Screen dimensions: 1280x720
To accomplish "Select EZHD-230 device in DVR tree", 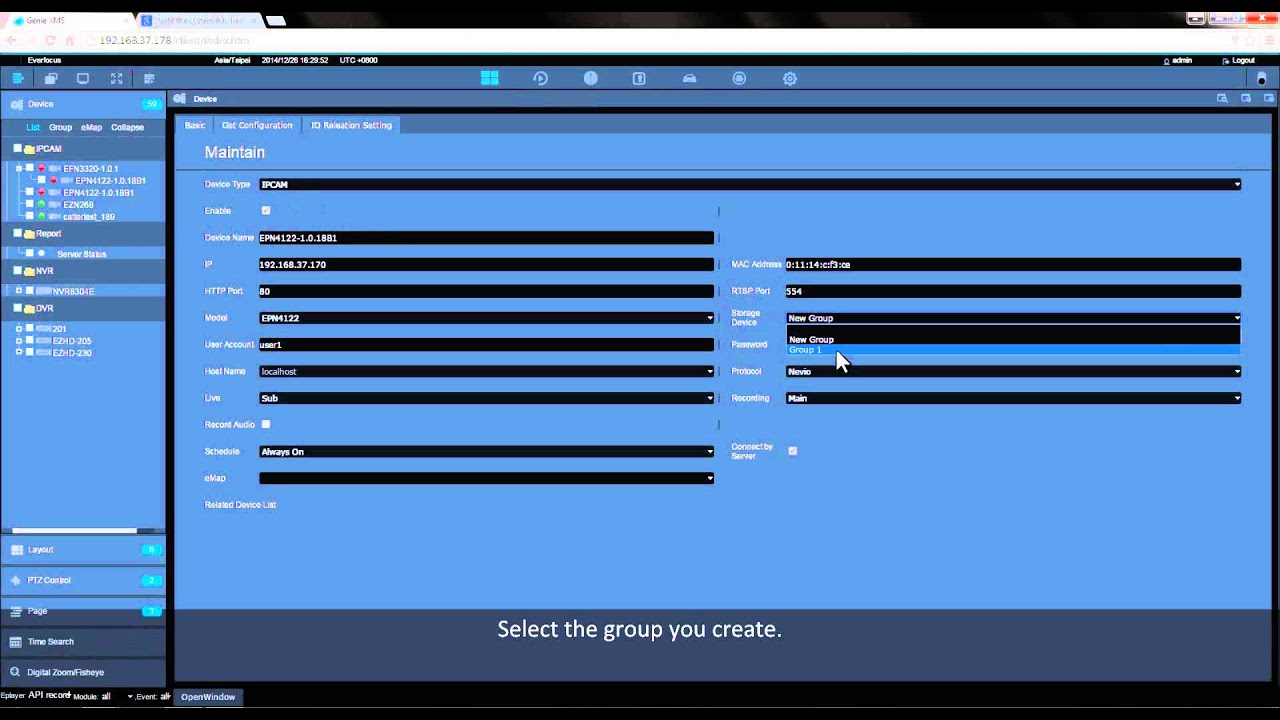I will coord(72,353).
